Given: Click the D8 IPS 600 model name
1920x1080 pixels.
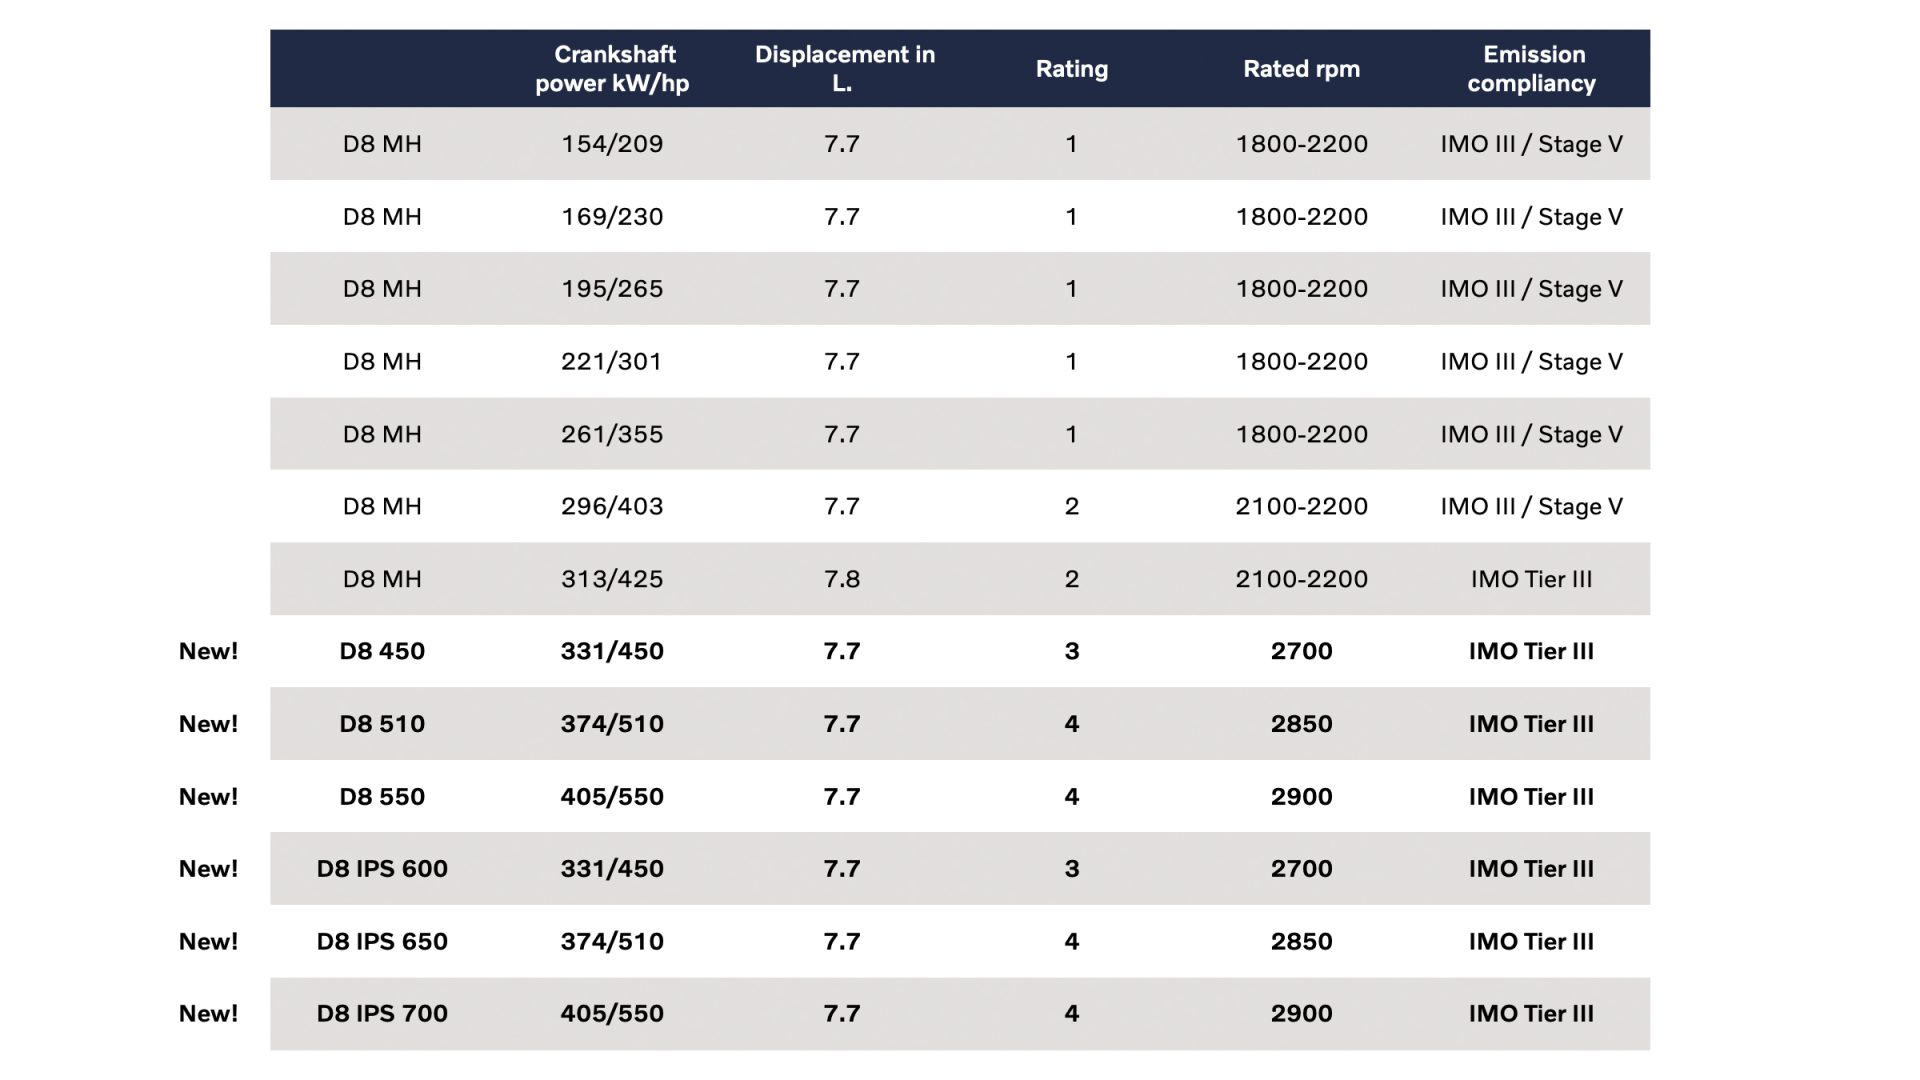Looking at the screenshot, I should coord(382,869).
